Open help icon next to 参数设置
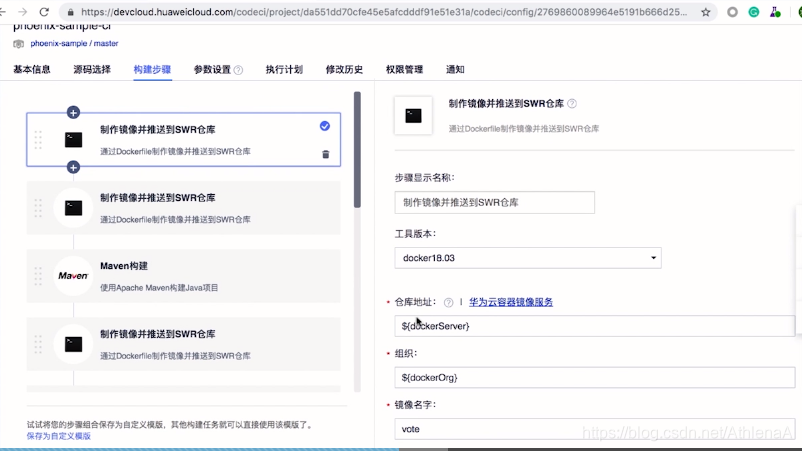 [238, 70]
